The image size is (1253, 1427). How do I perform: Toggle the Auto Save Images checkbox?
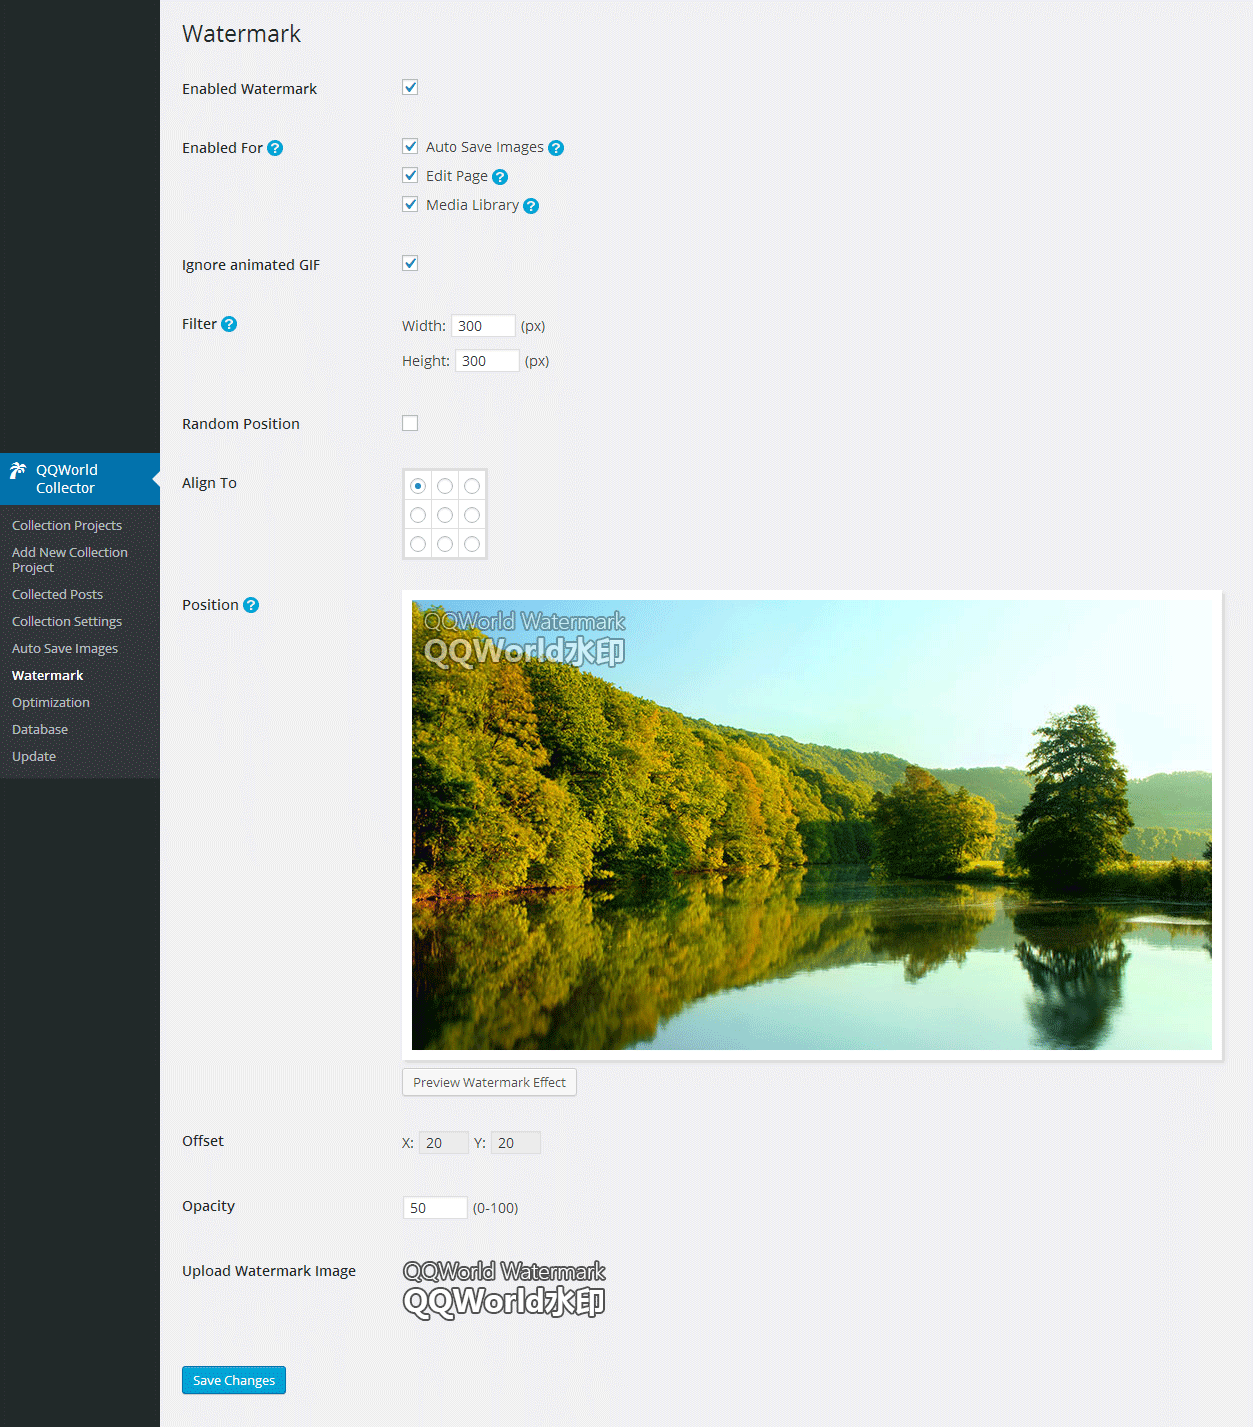pyautogui.click(x=410, y=146)
